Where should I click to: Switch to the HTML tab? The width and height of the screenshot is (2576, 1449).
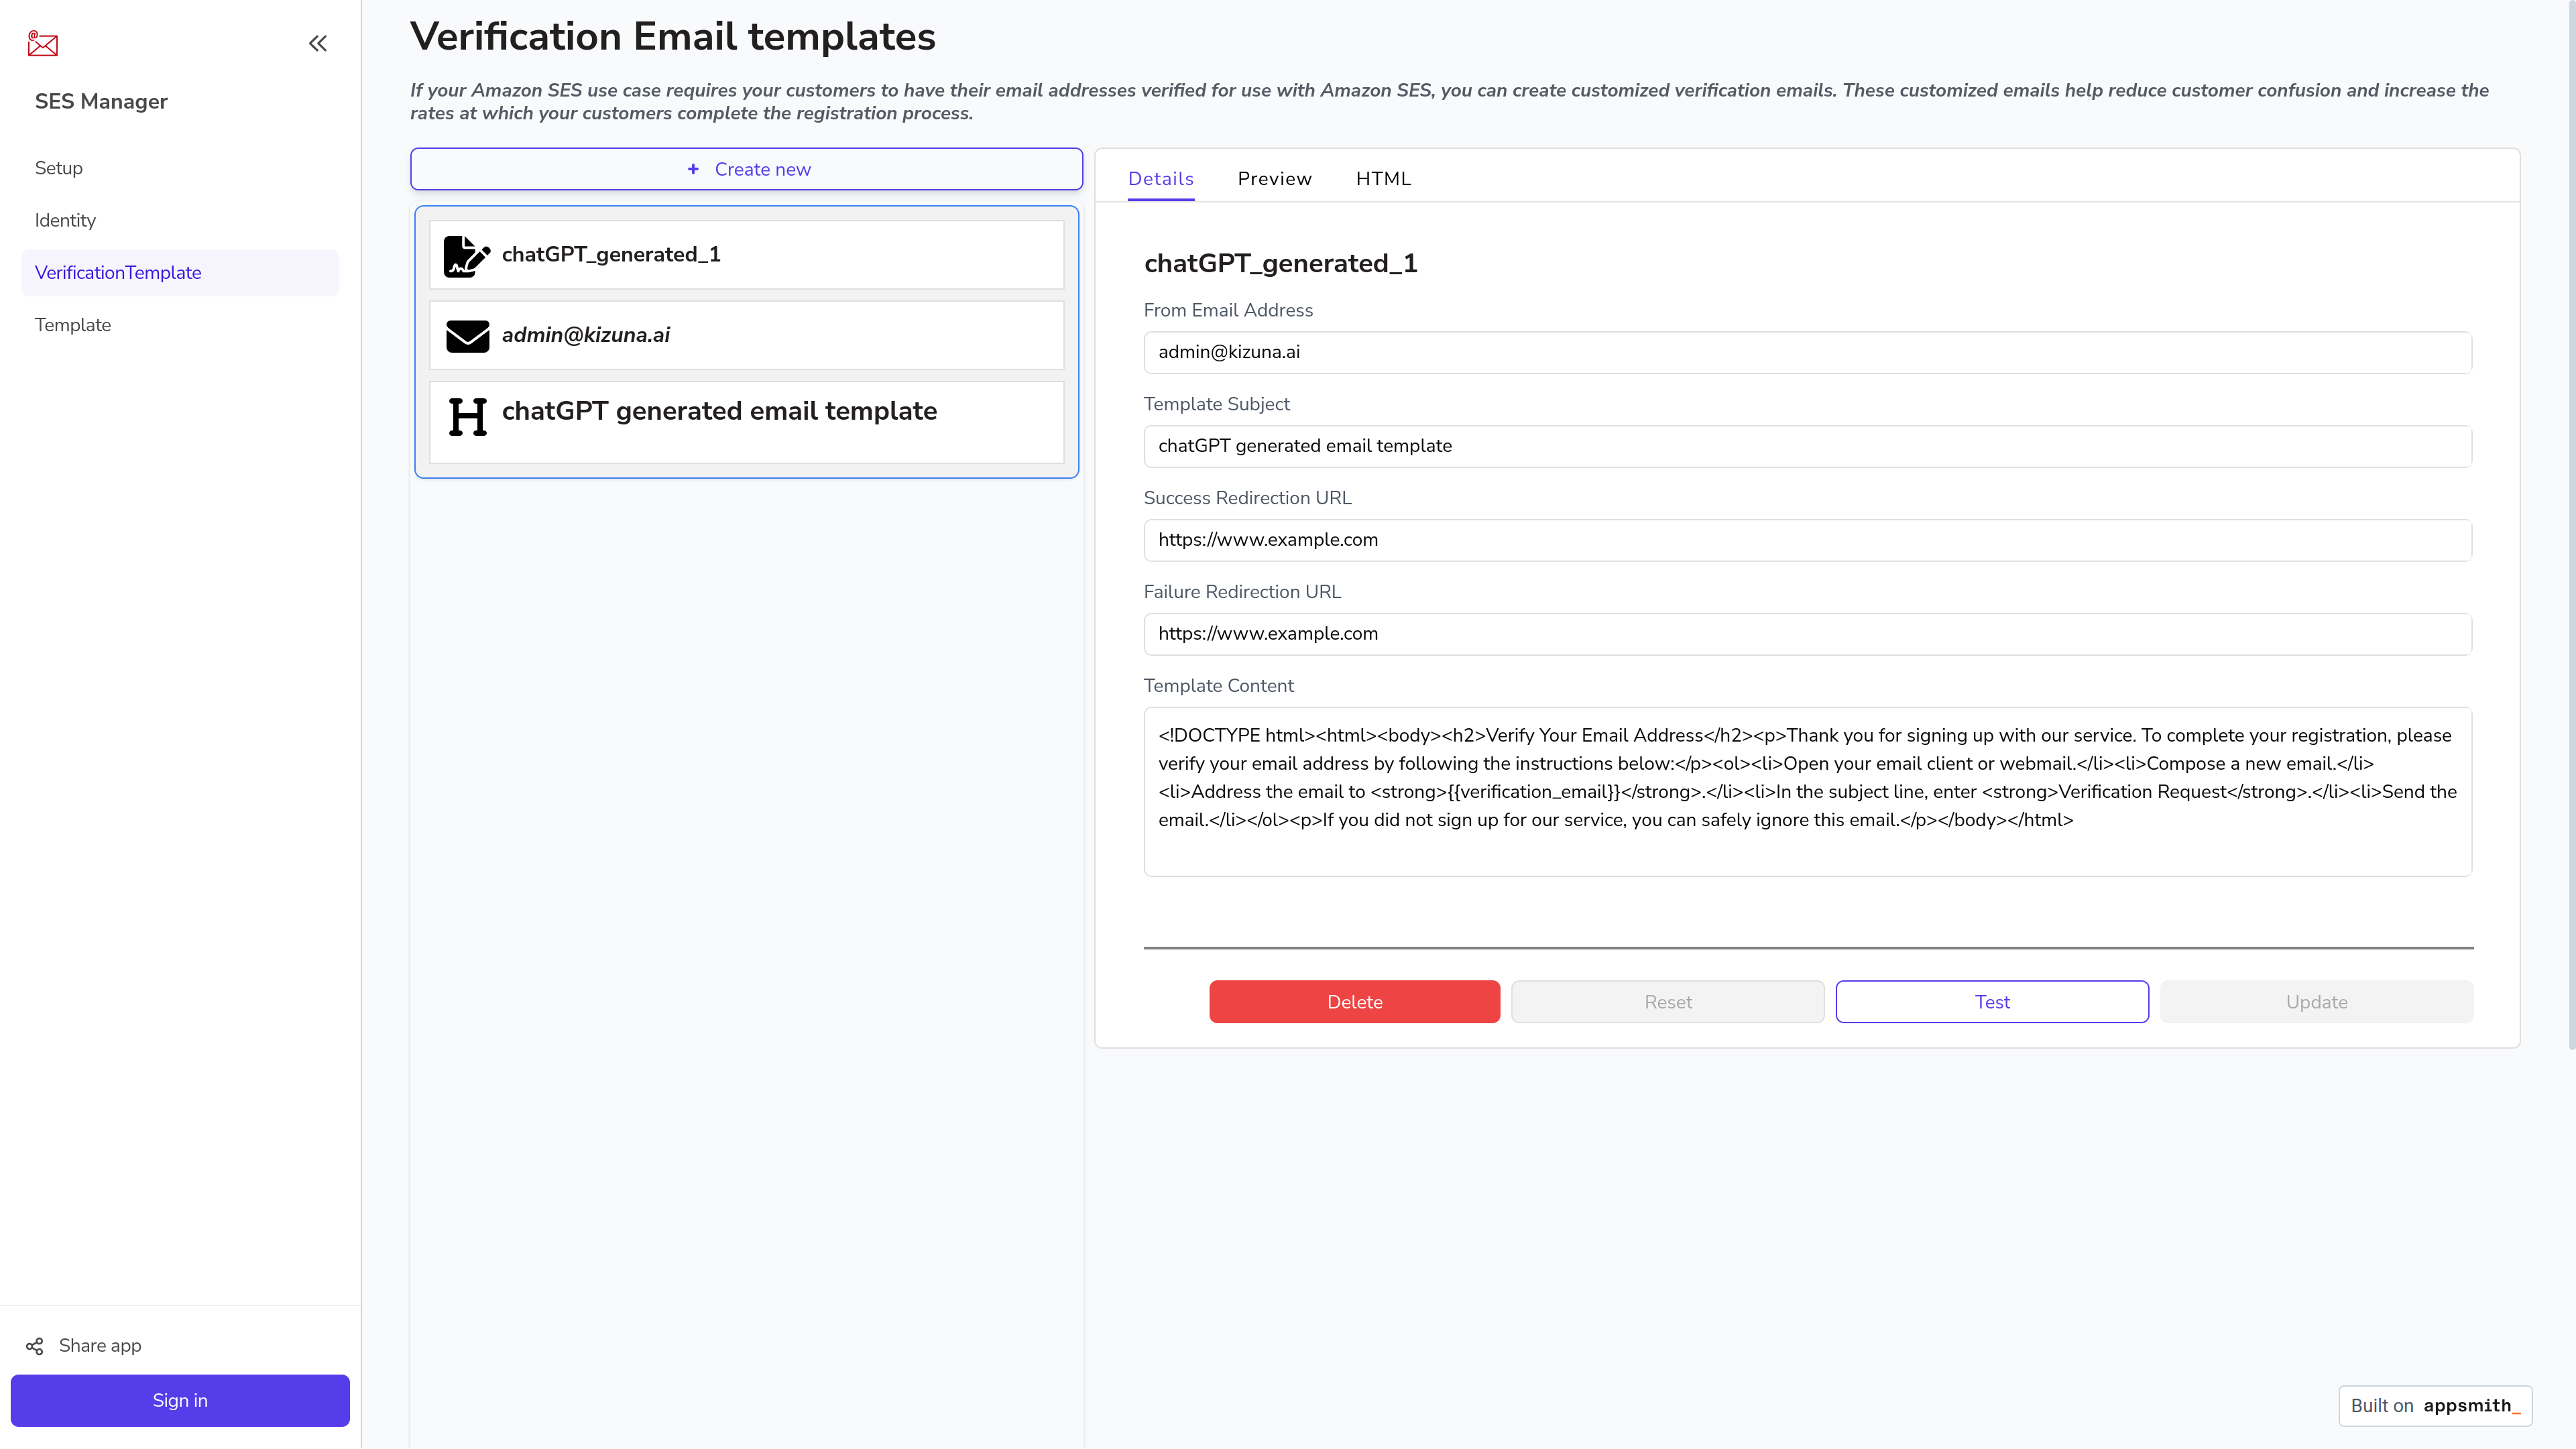coord(1383,179)
